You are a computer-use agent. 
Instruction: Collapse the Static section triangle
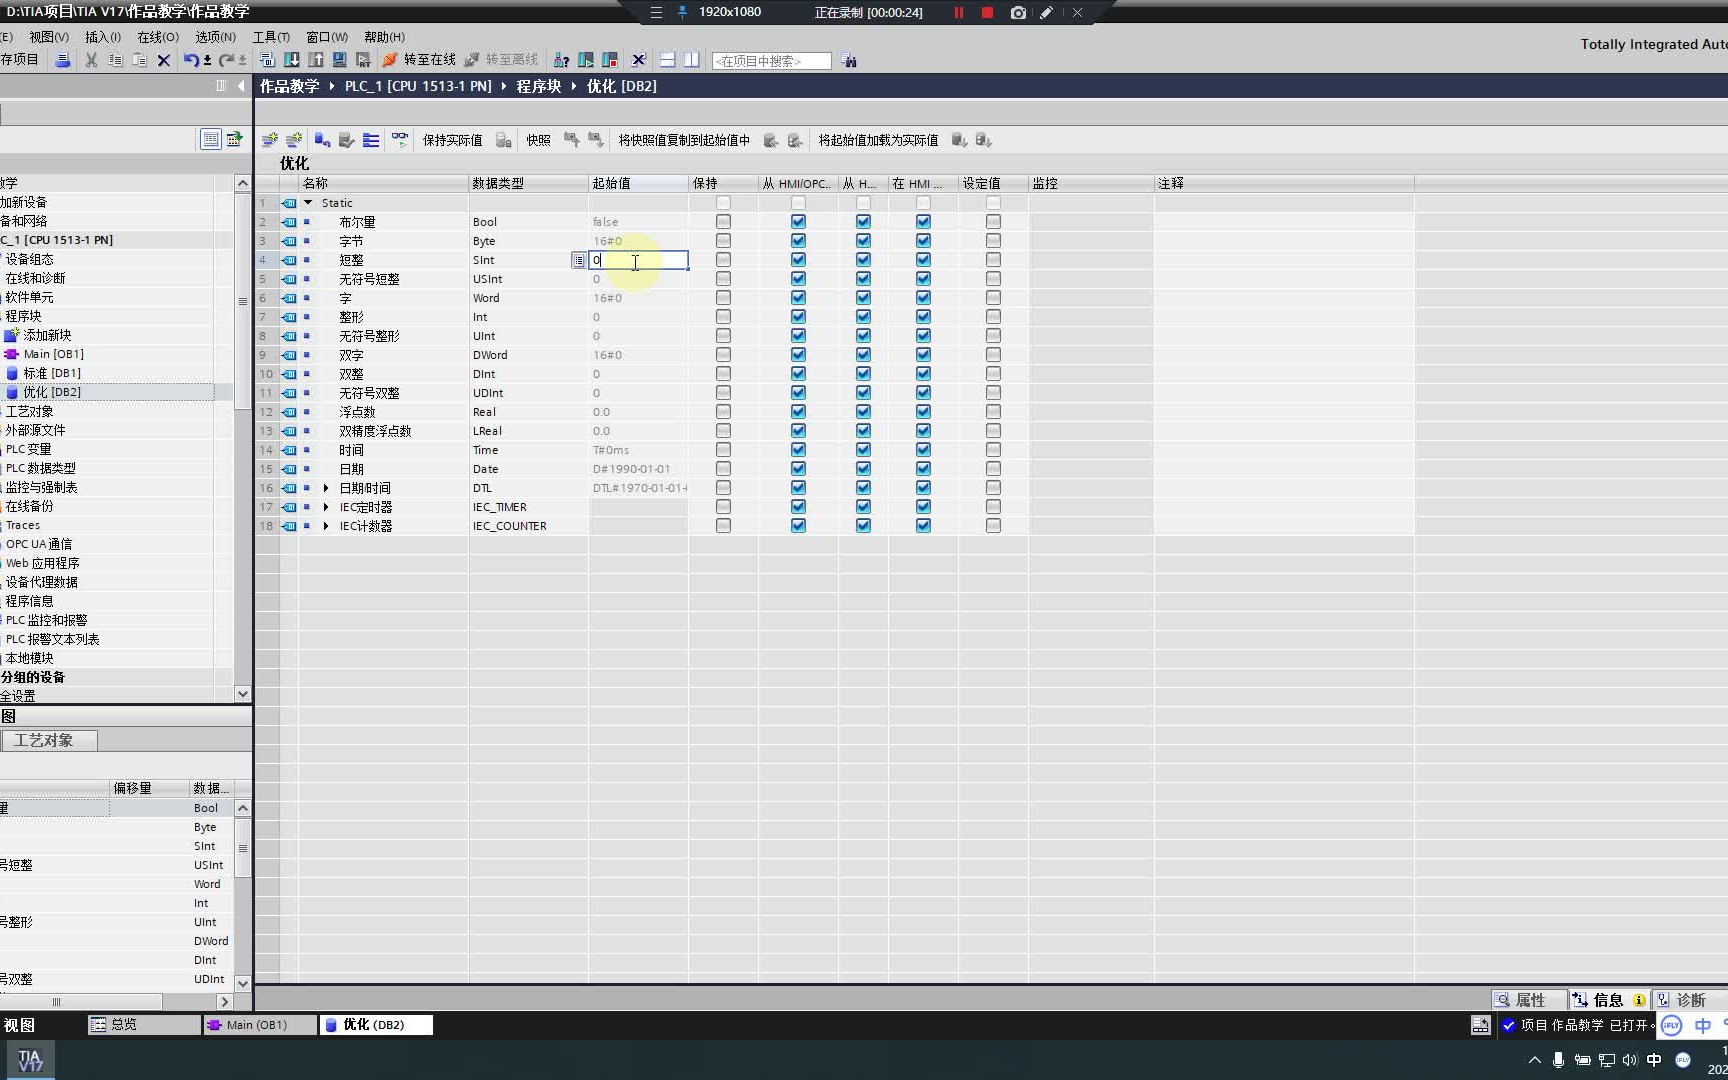(308, 203)
